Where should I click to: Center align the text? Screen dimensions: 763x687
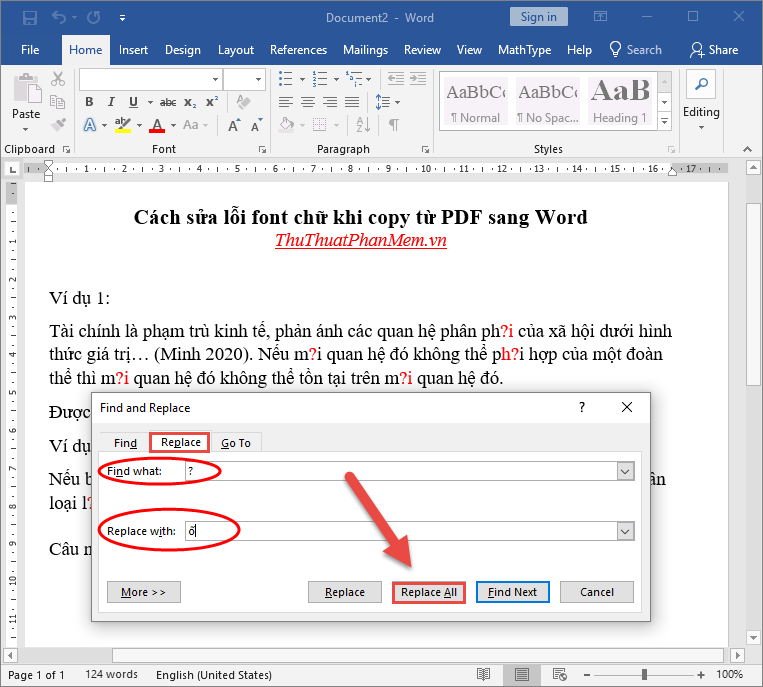[x=308, y=102]
